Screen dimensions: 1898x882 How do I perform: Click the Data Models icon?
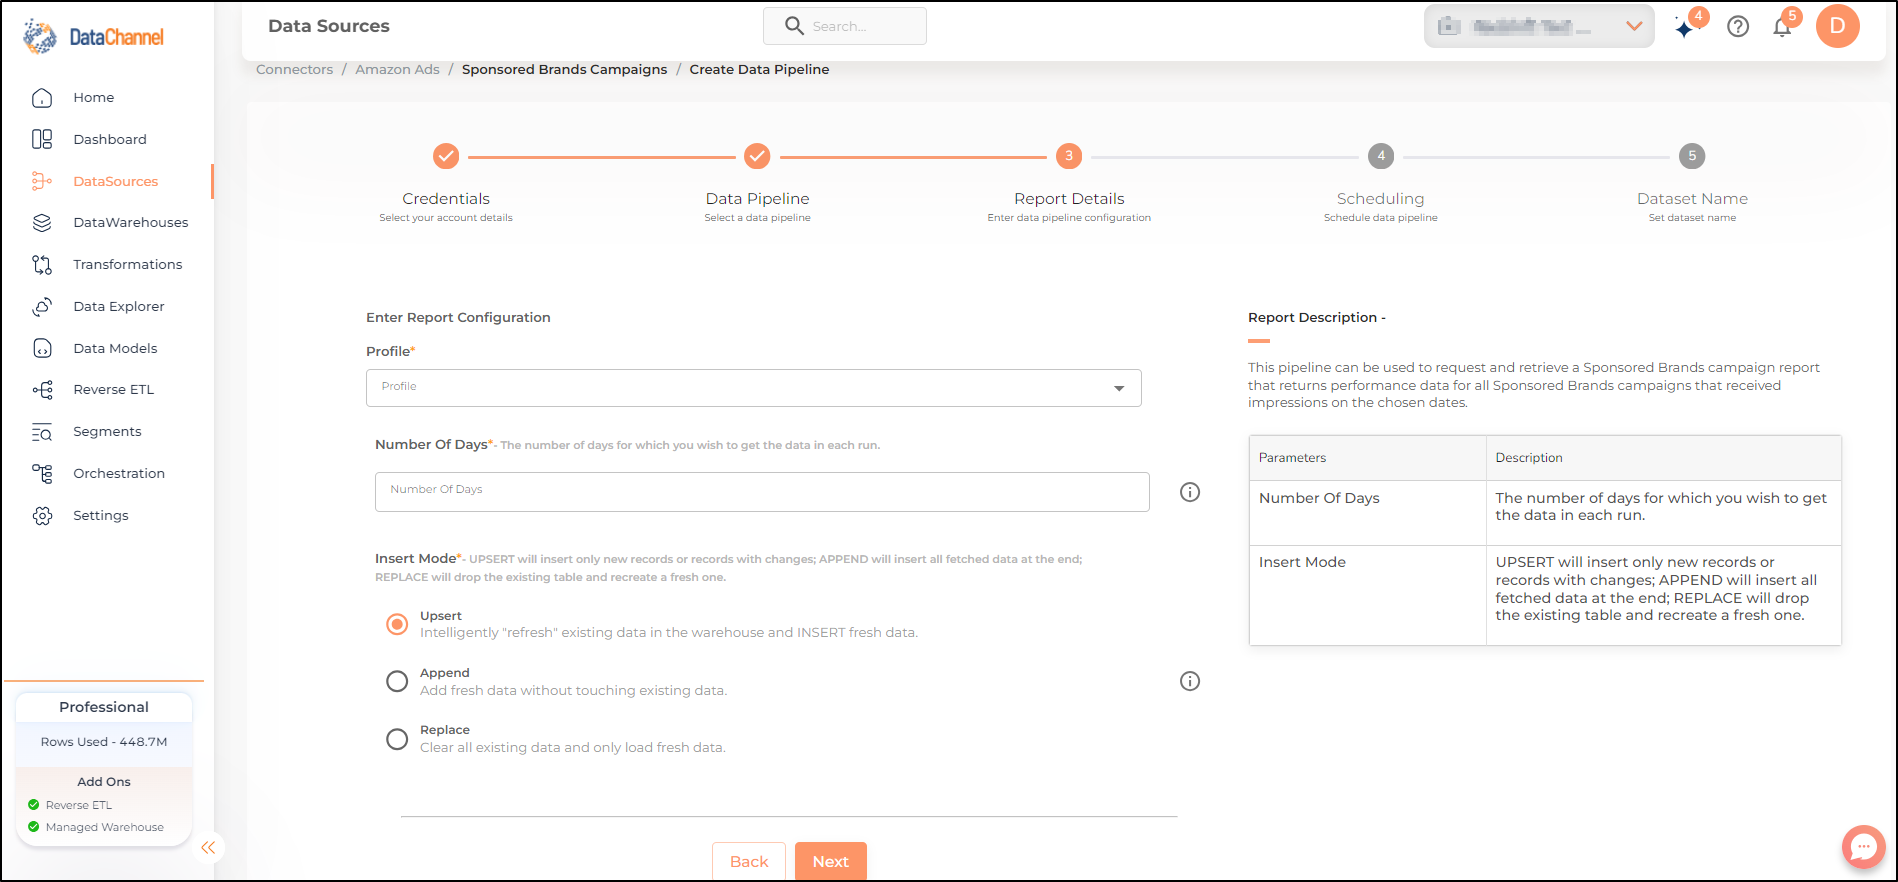(42, 348)
